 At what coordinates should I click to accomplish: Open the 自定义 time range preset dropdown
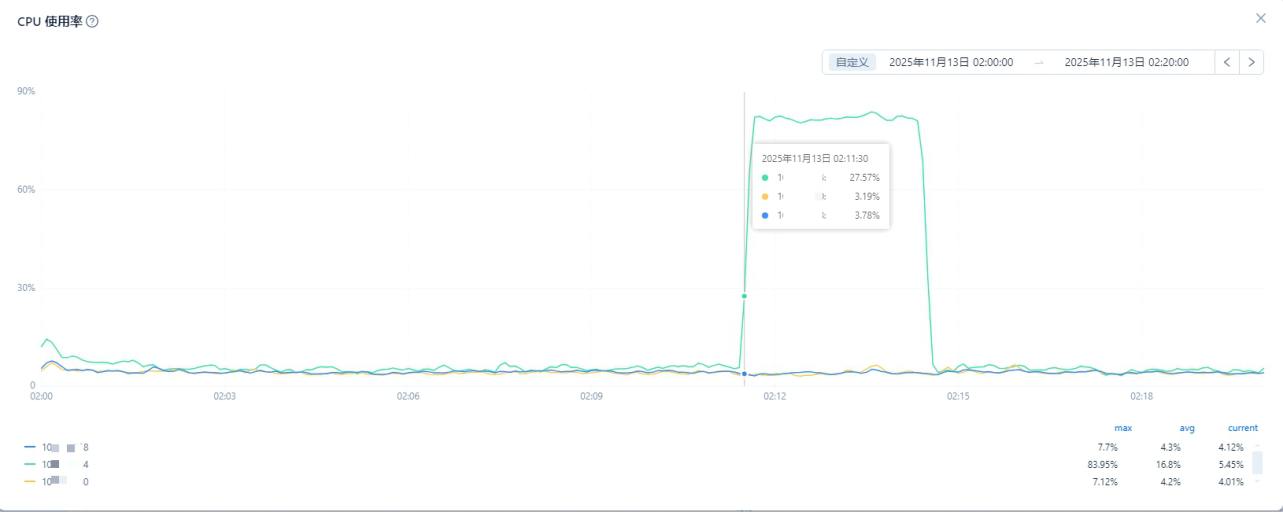(x=852, y=62)
